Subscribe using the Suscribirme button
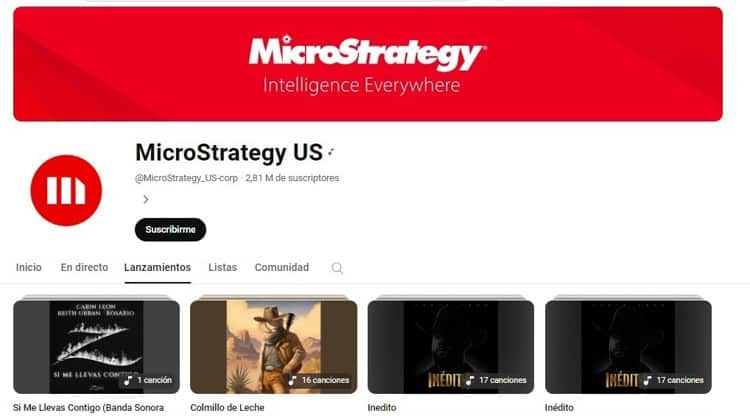750x416 pixels. (x=170, y=230)
